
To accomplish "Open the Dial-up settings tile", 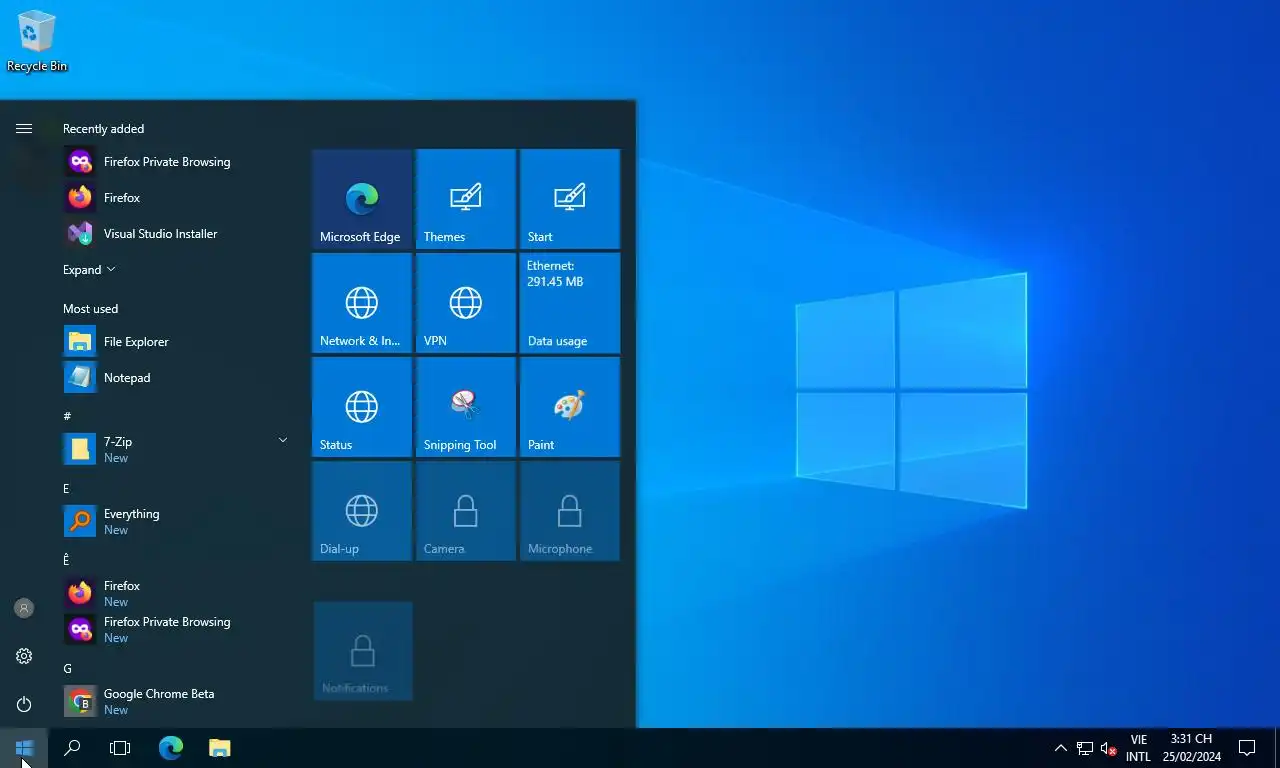I will [x=362, y=511].
